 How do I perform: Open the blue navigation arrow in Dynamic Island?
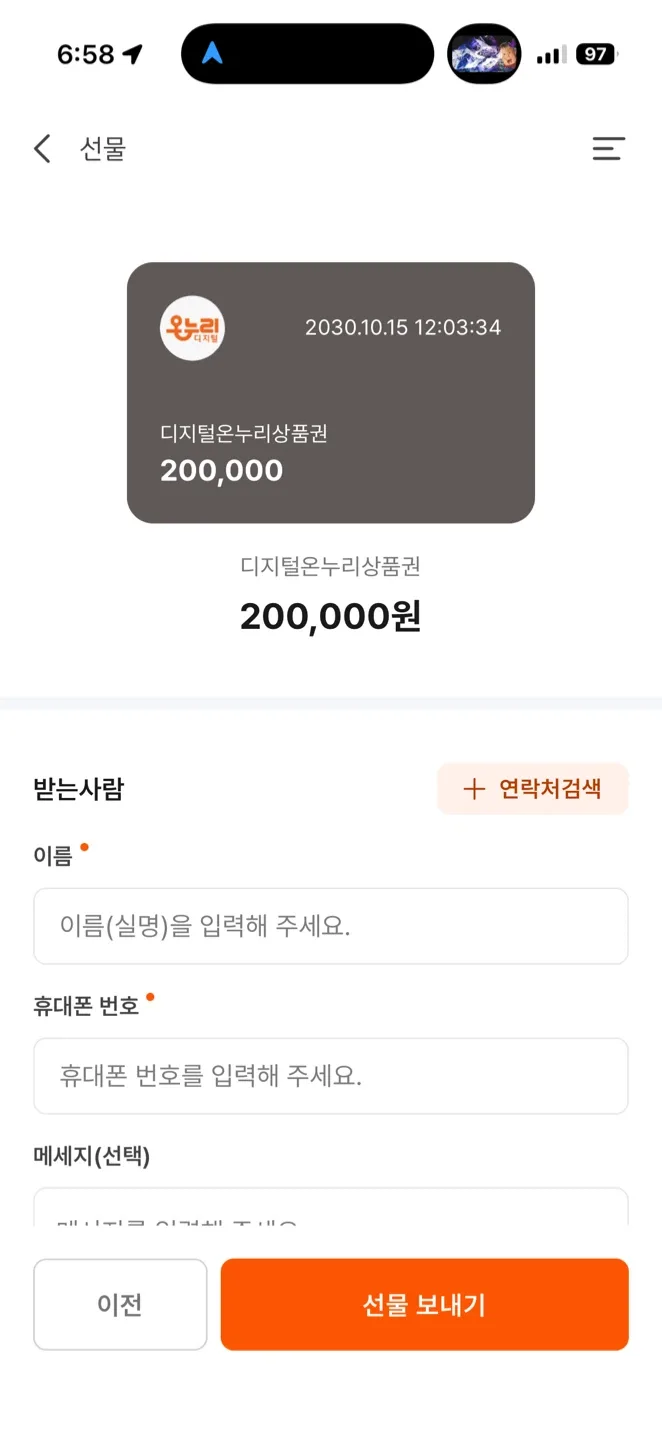coord(212,54)
